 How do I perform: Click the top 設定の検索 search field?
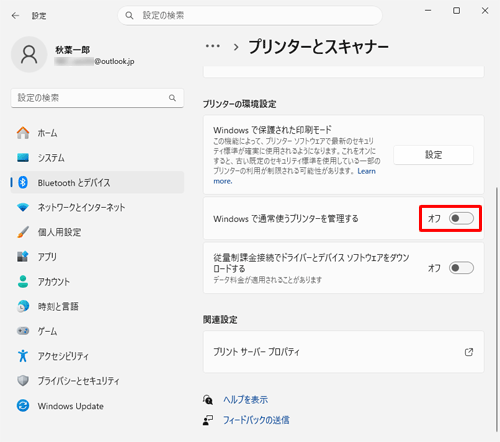[x=250, y=15]
